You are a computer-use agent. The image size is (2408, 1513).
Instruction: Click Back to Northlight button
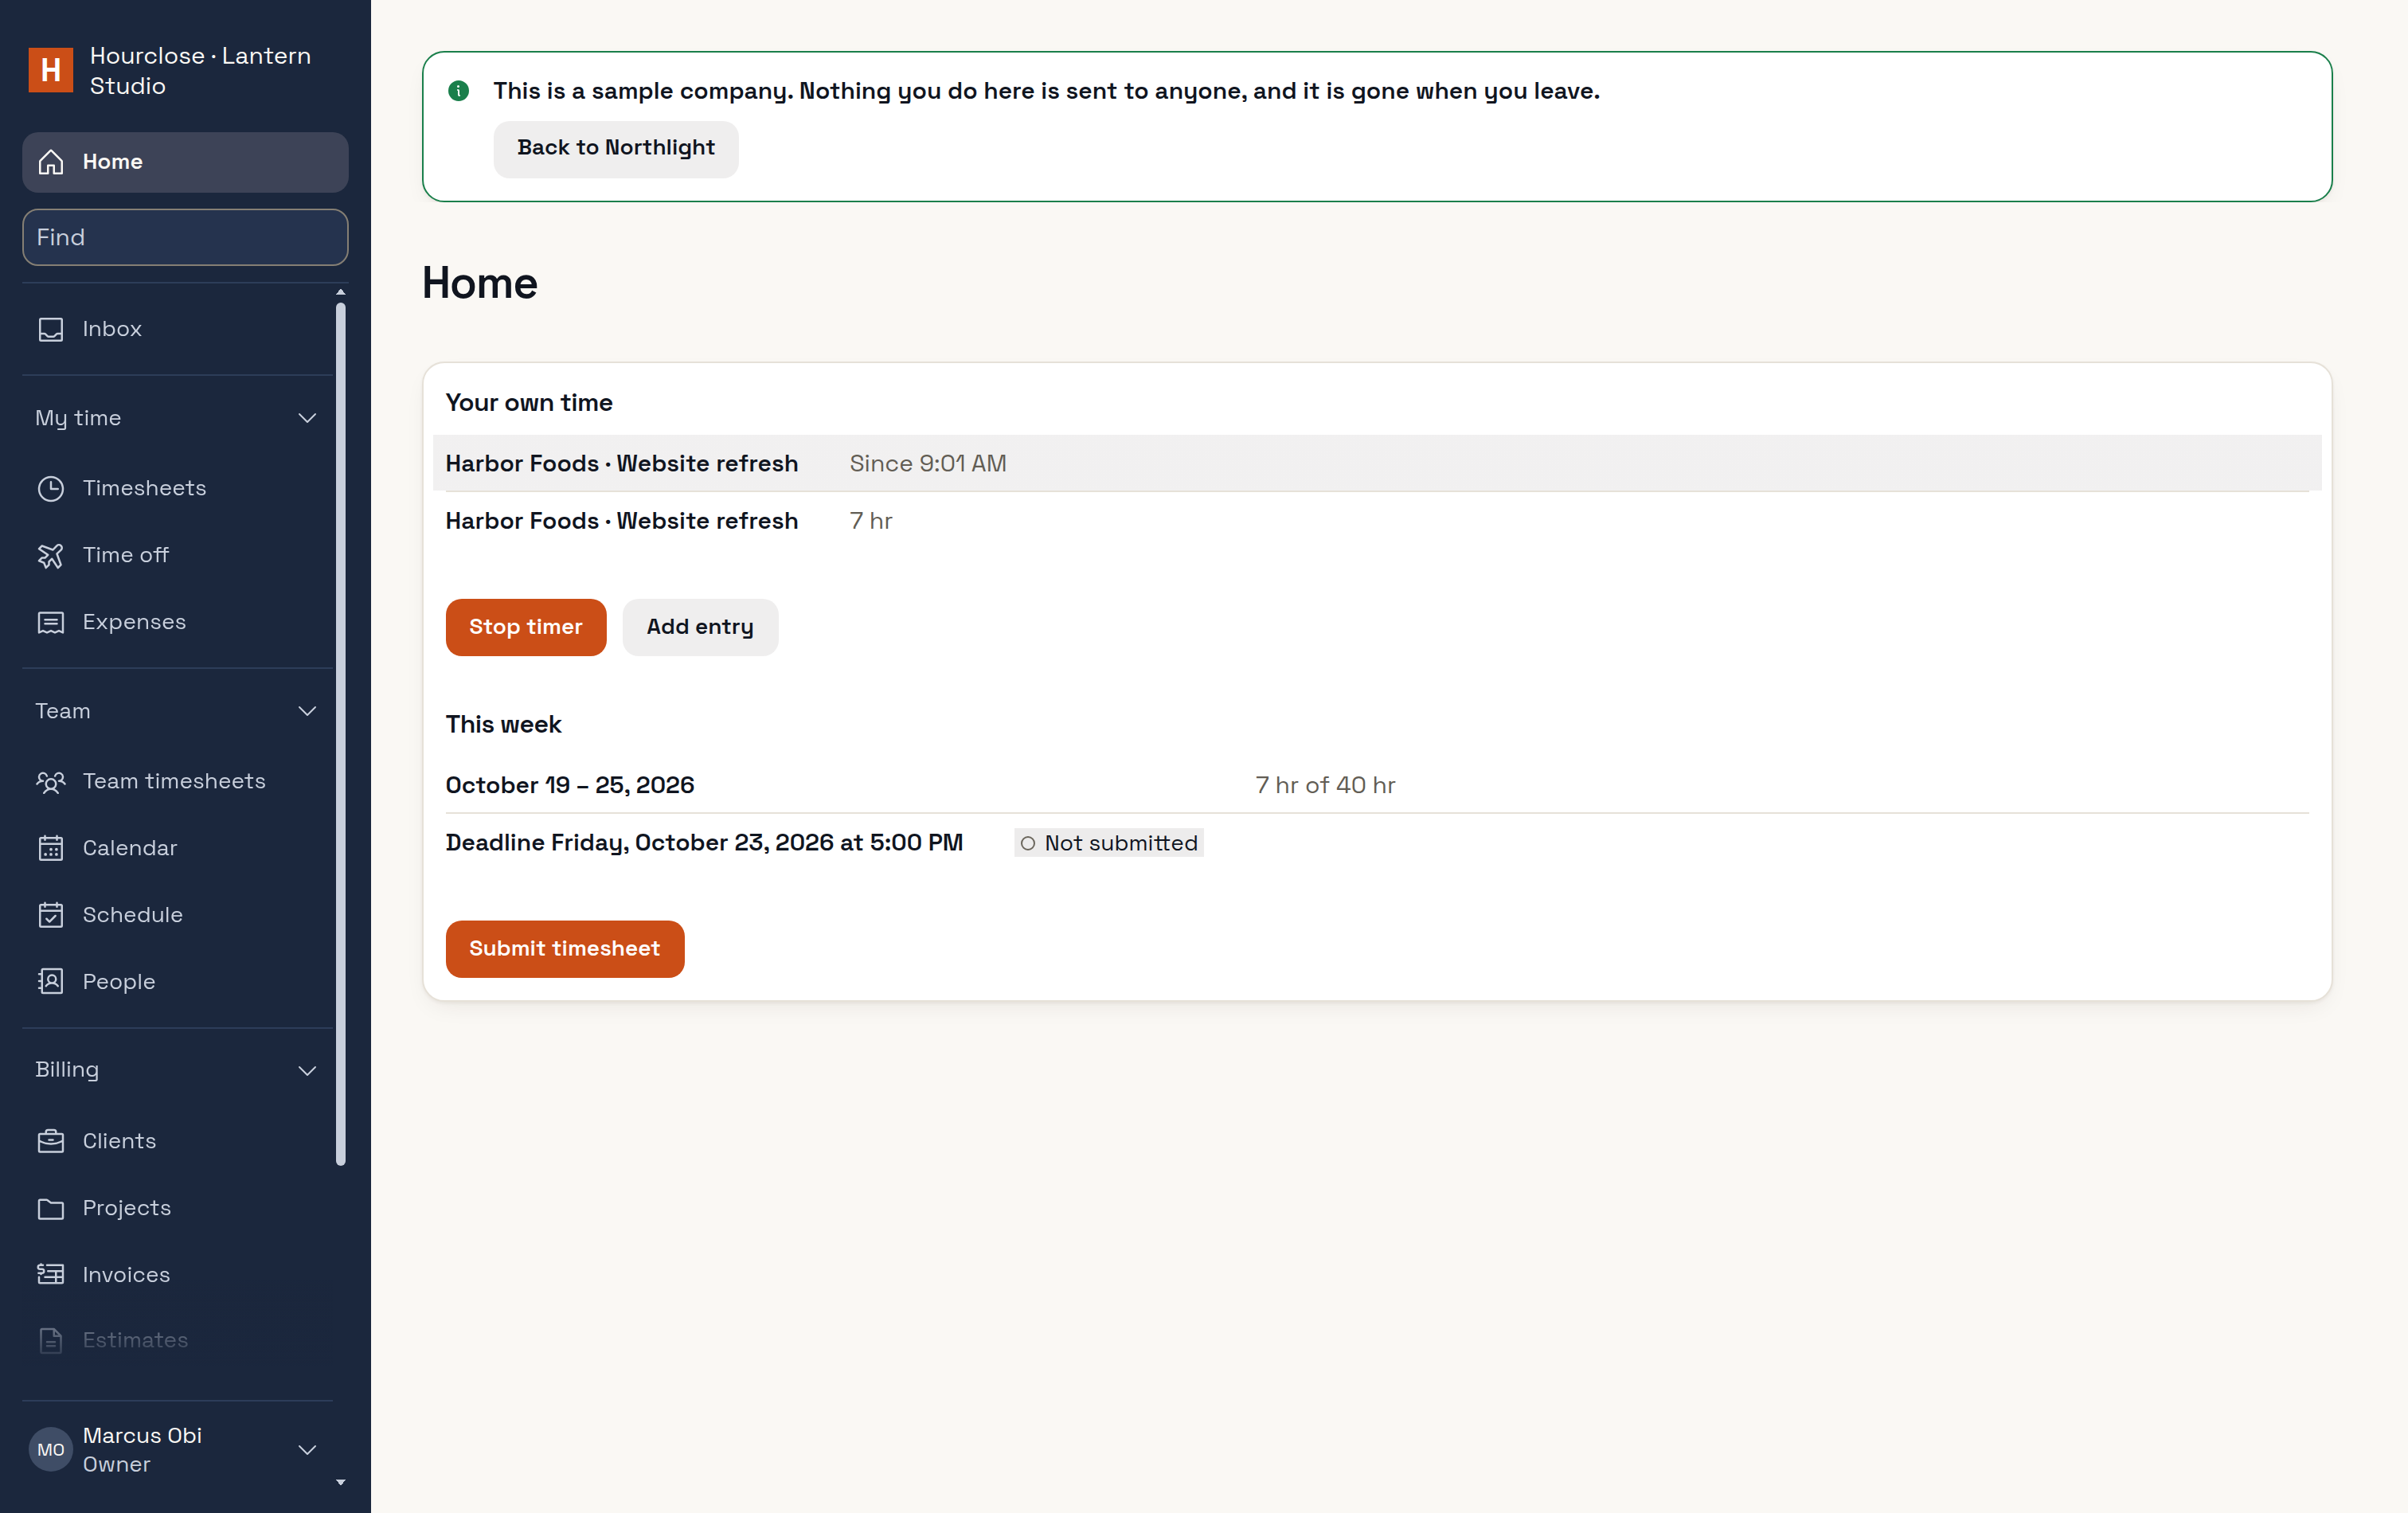pos(616,148)
